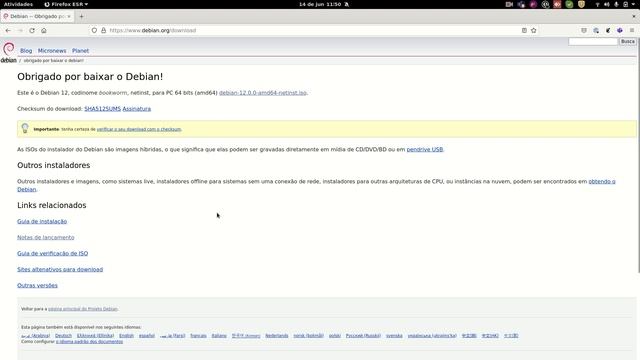
Task: Expand the system menu arrow in top panel
Action: coord(633,4)
